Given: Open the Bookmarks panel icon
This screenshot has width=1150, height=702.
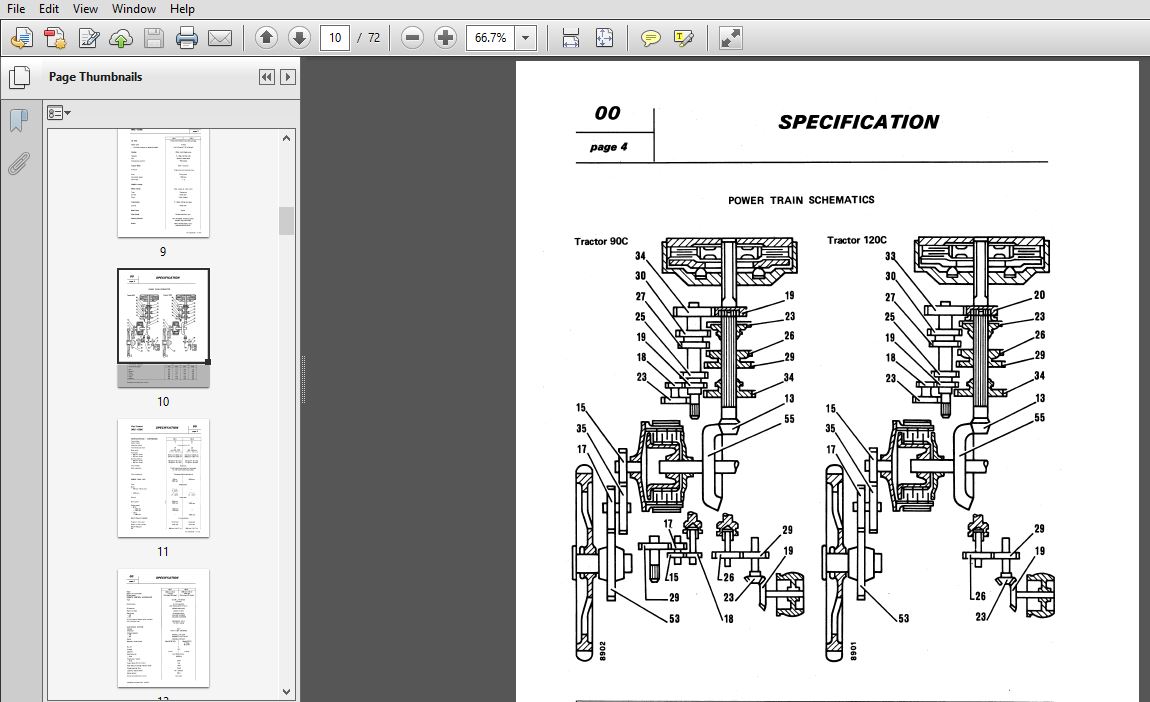Looking at the screenshot, I should coord(19,120).
